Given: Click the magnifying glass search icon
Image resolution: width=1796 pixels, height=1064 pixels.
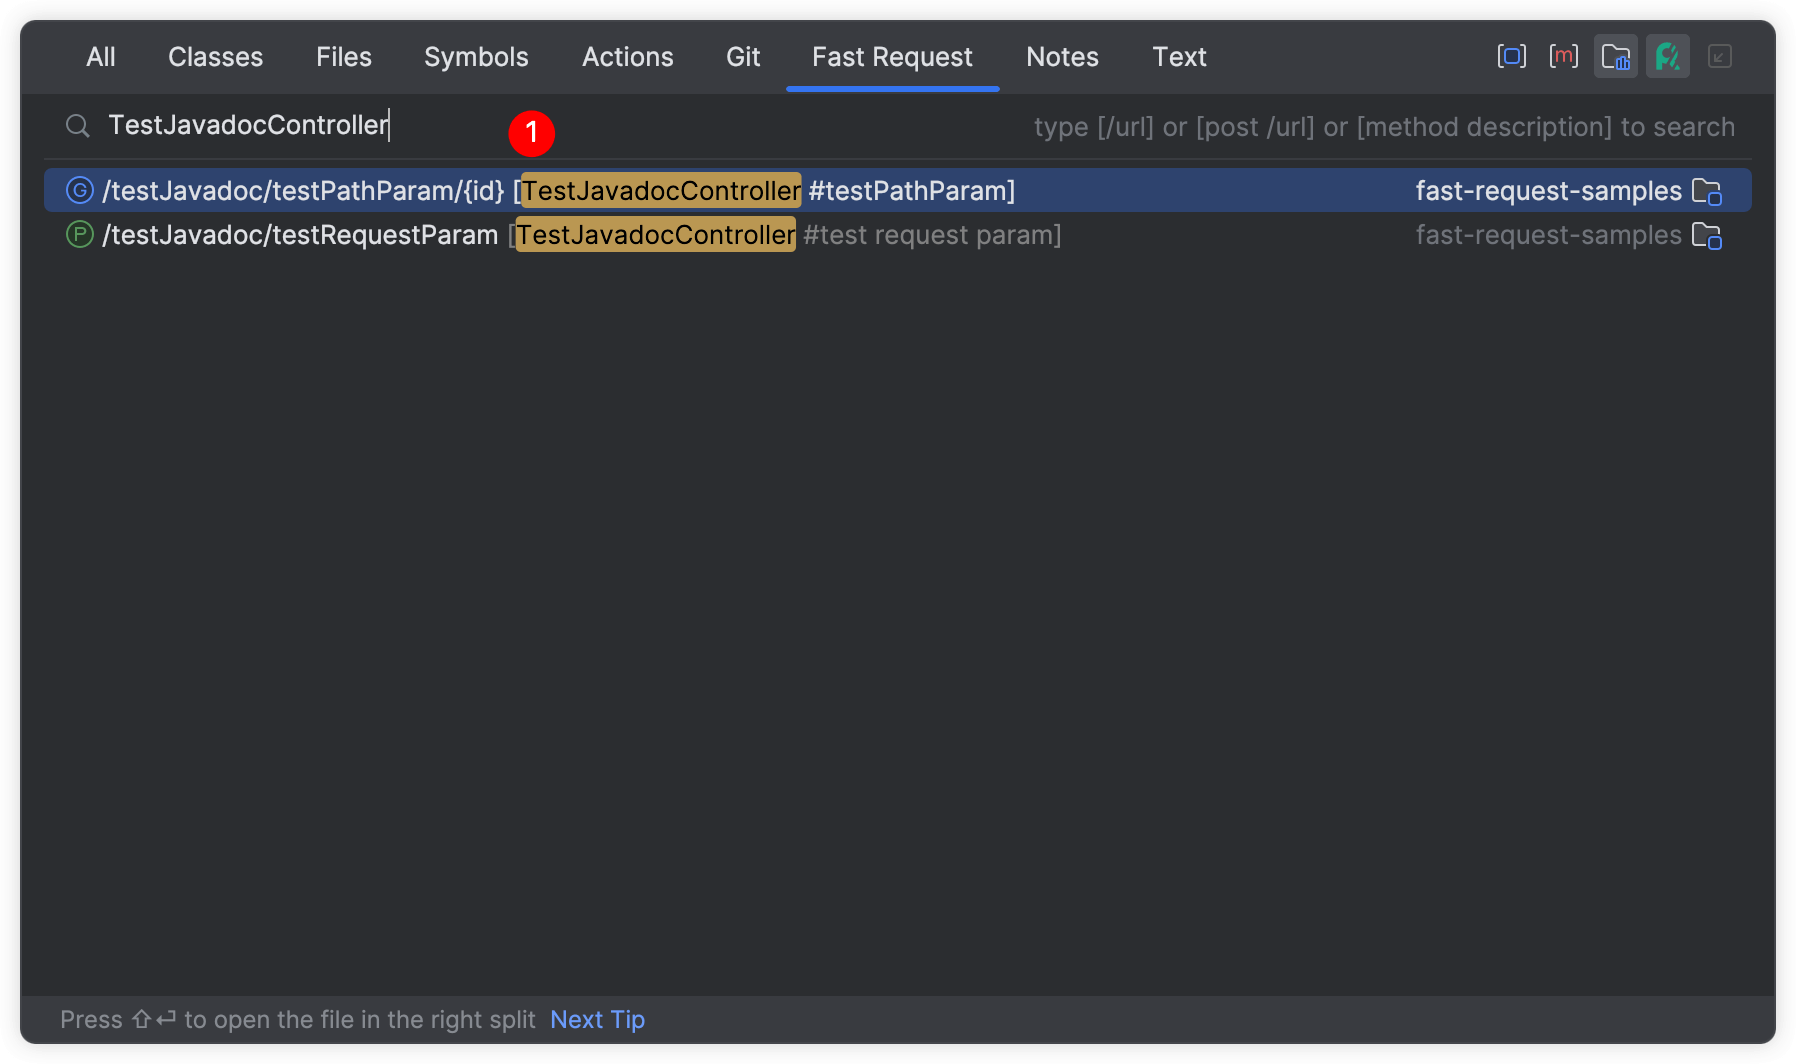Looking at the screenshot, I should coord(78,126).
